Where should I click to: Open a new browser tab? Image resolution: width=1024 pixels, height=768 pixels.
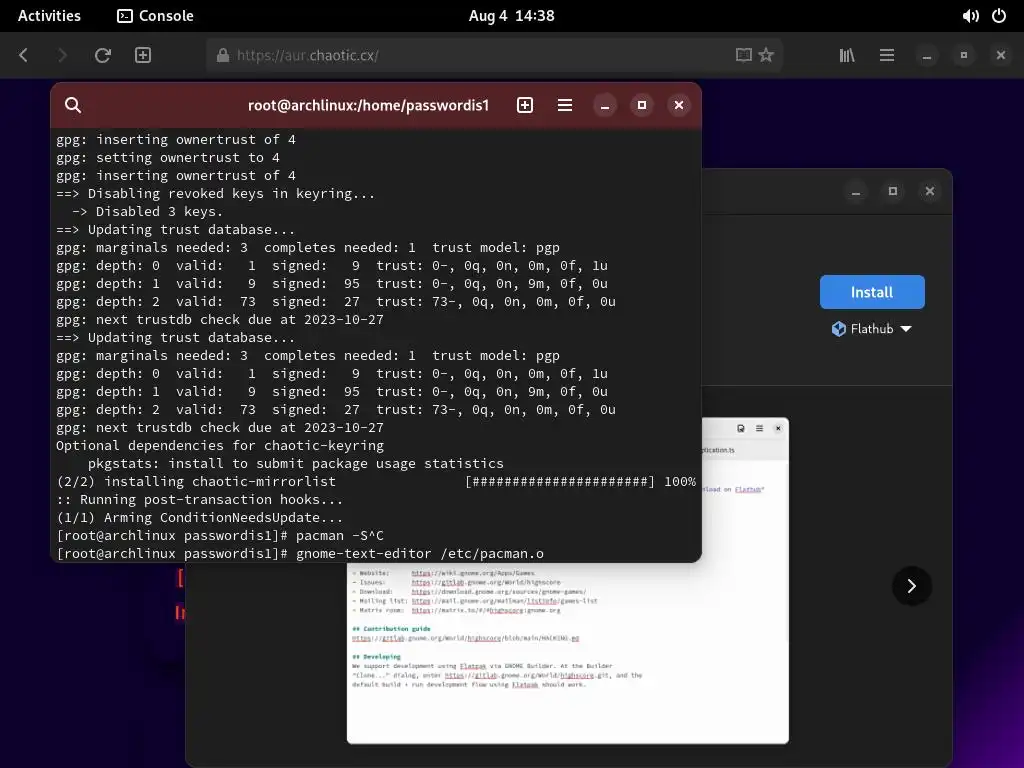tap(143, 55)
